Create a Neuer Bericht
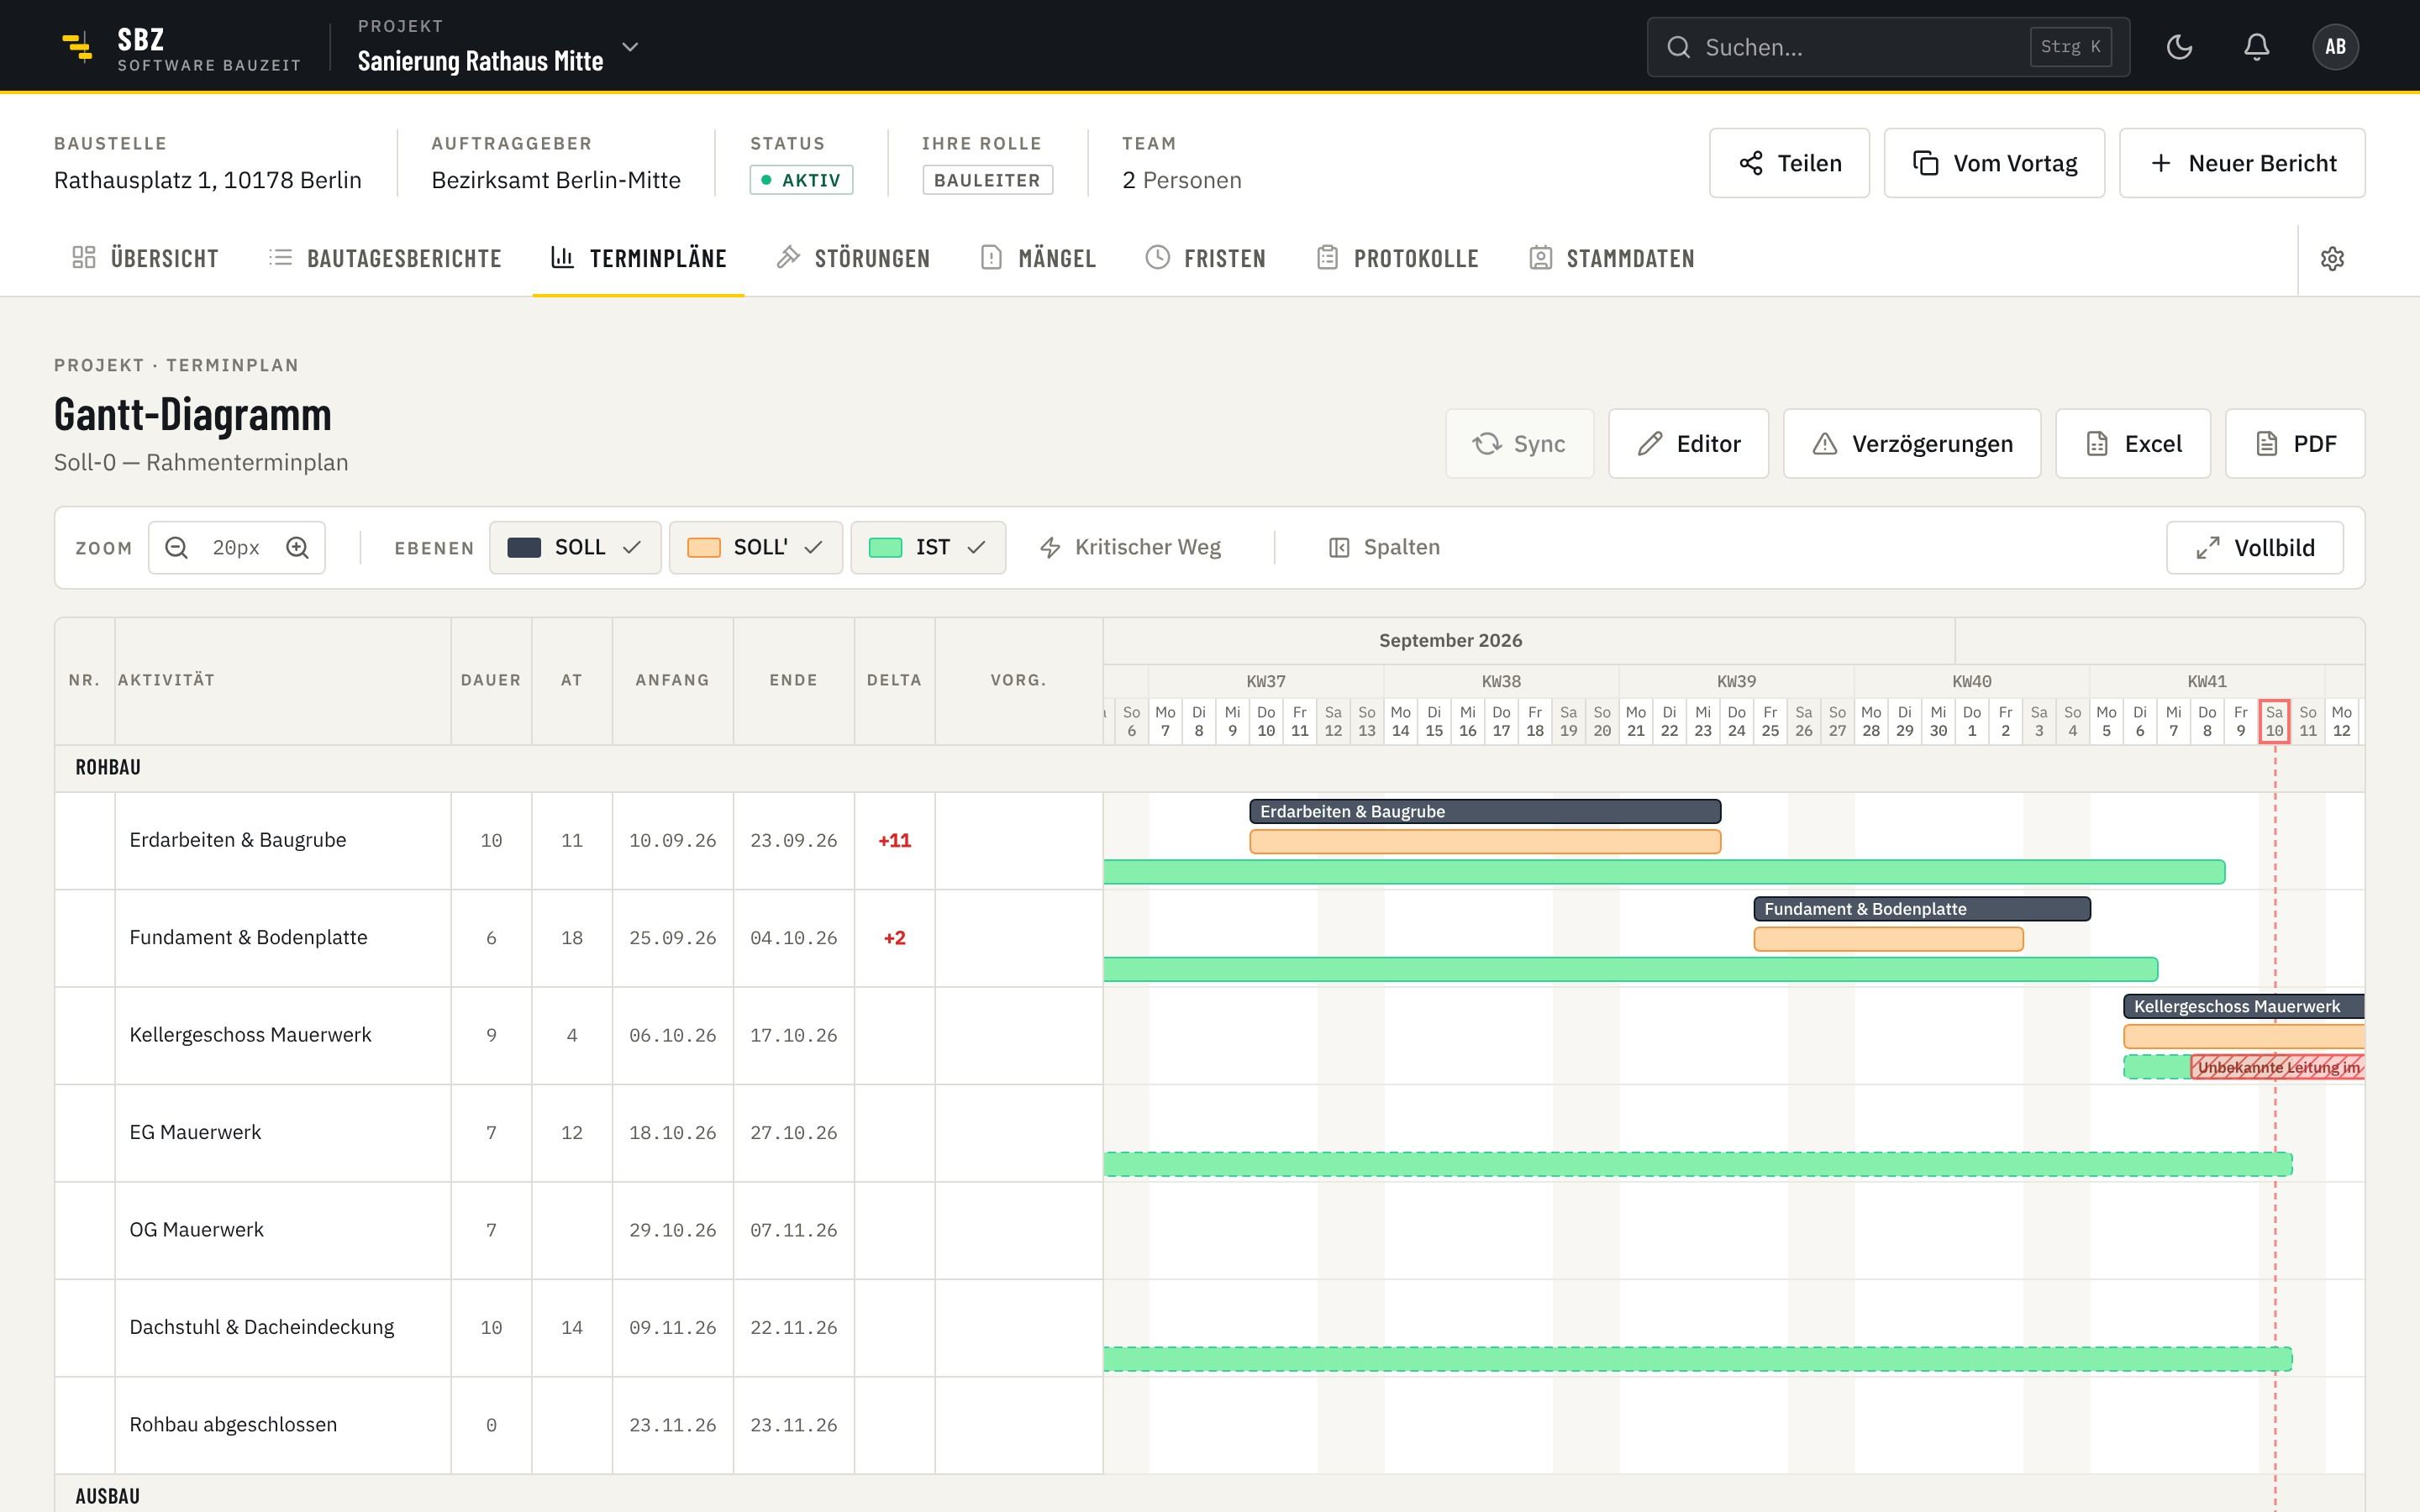Screen dimensions: 2420x1512 click(x=2242, y=163)
